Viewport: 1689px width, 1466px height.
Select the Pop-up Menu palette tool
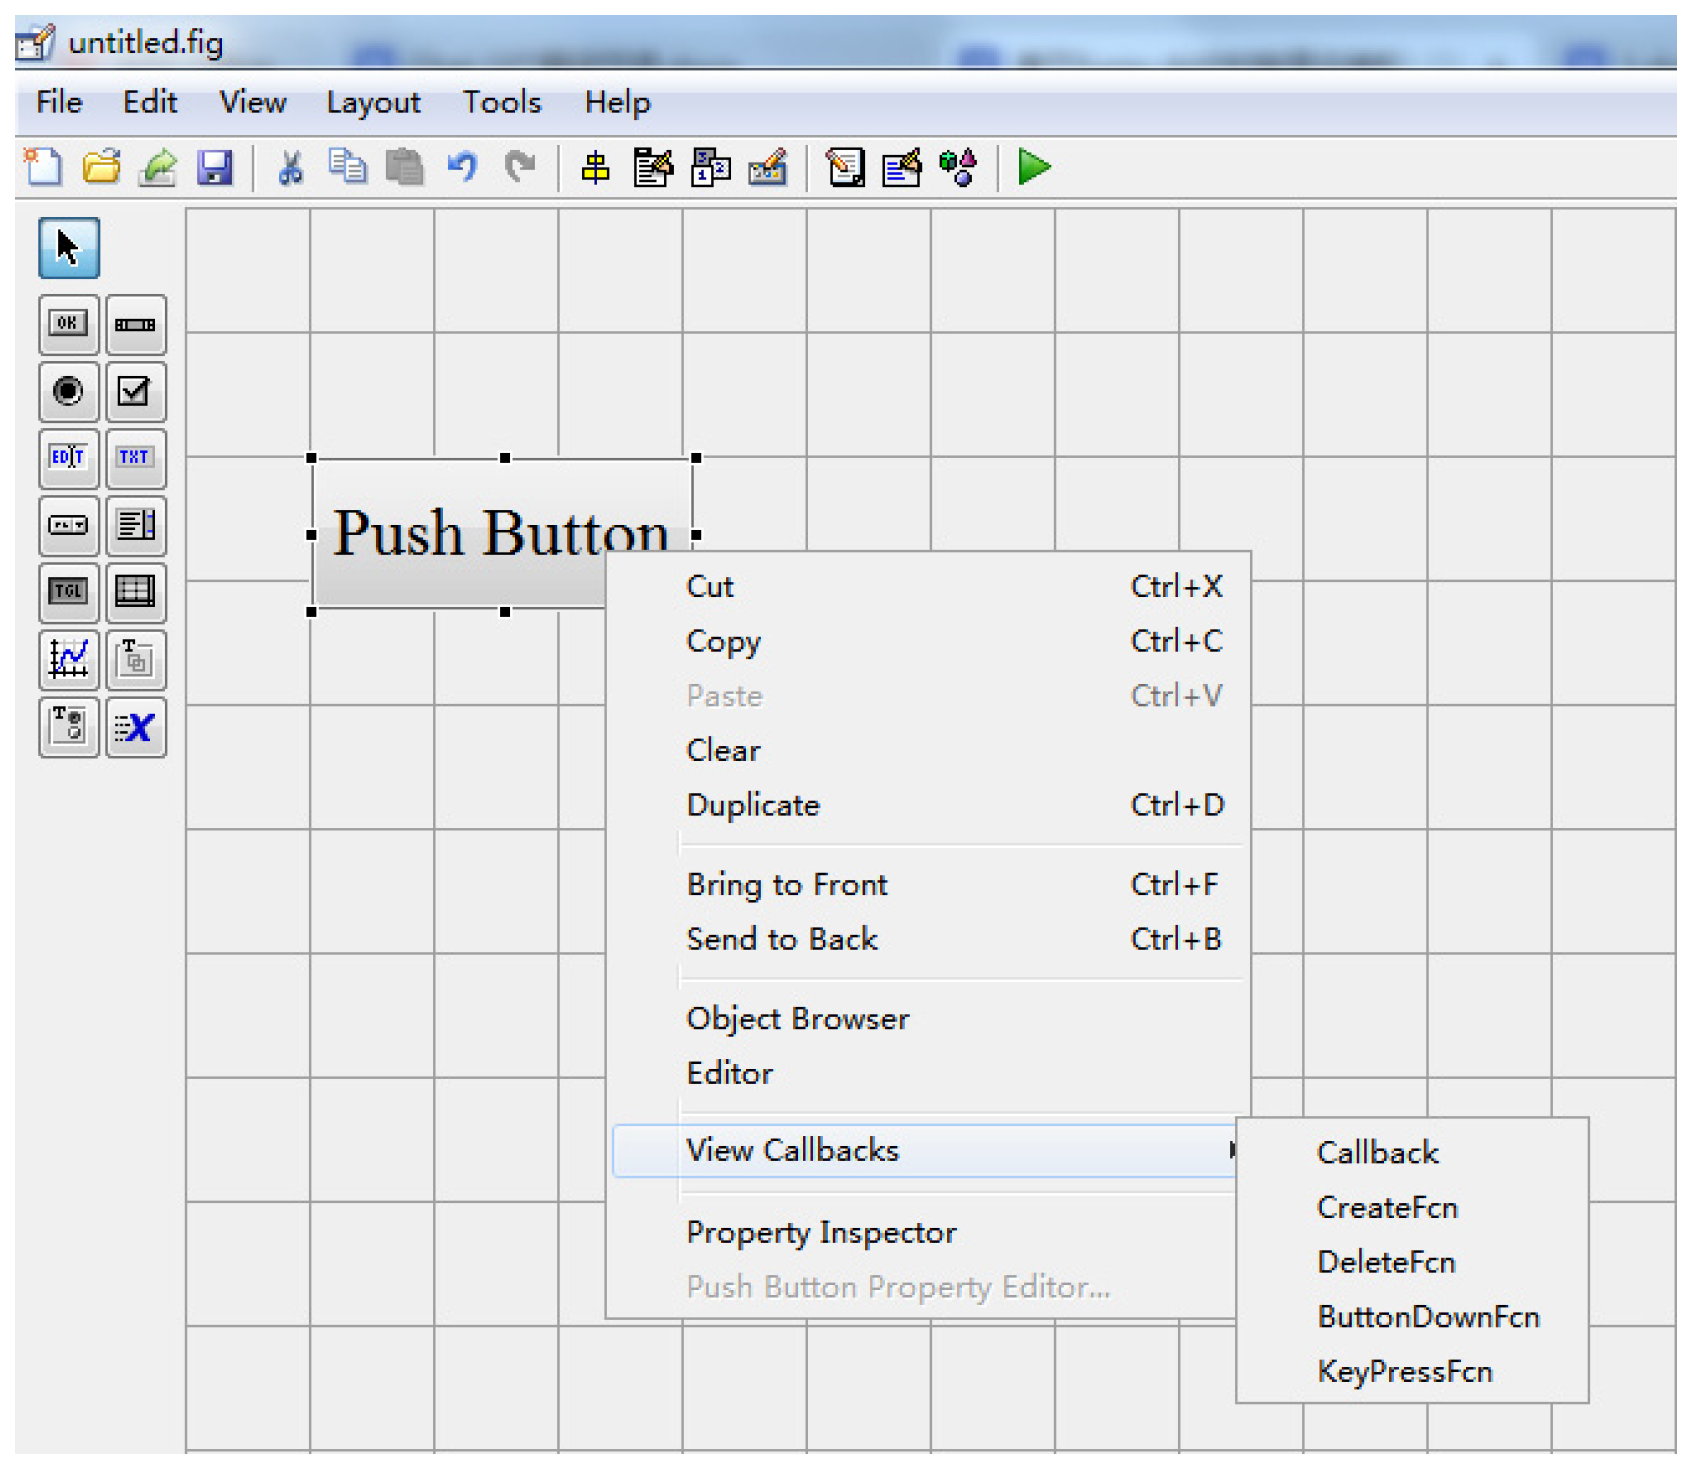coord(68,525)
